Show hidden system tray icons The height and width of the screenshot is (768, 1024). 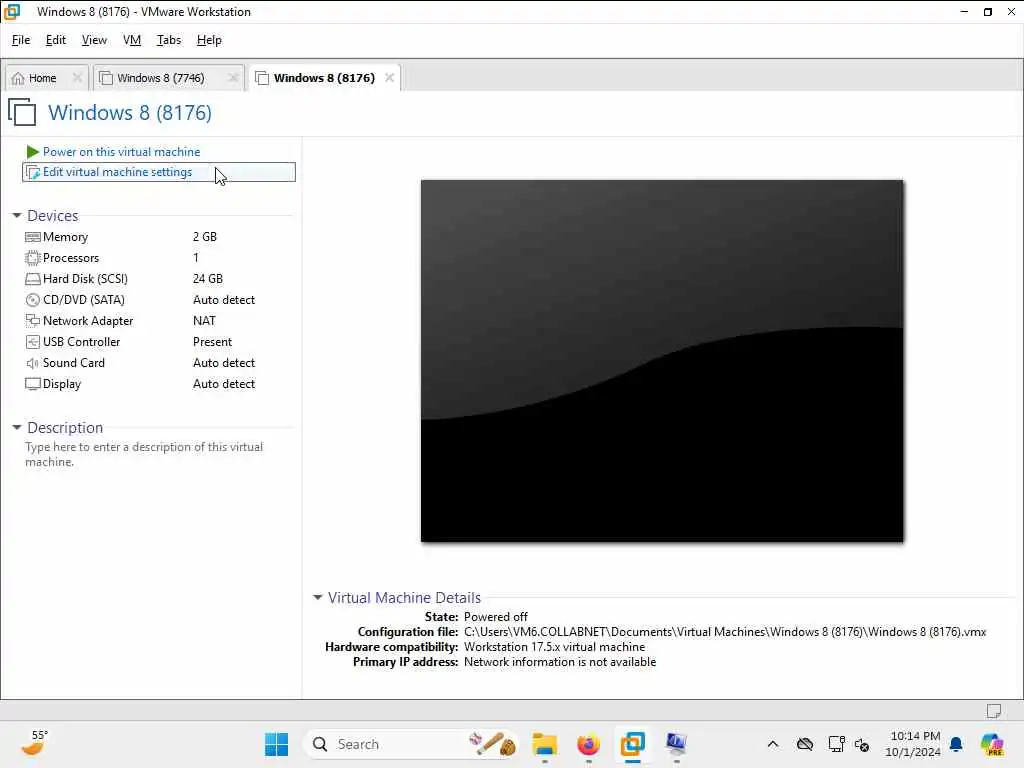(x=773, y=744)
